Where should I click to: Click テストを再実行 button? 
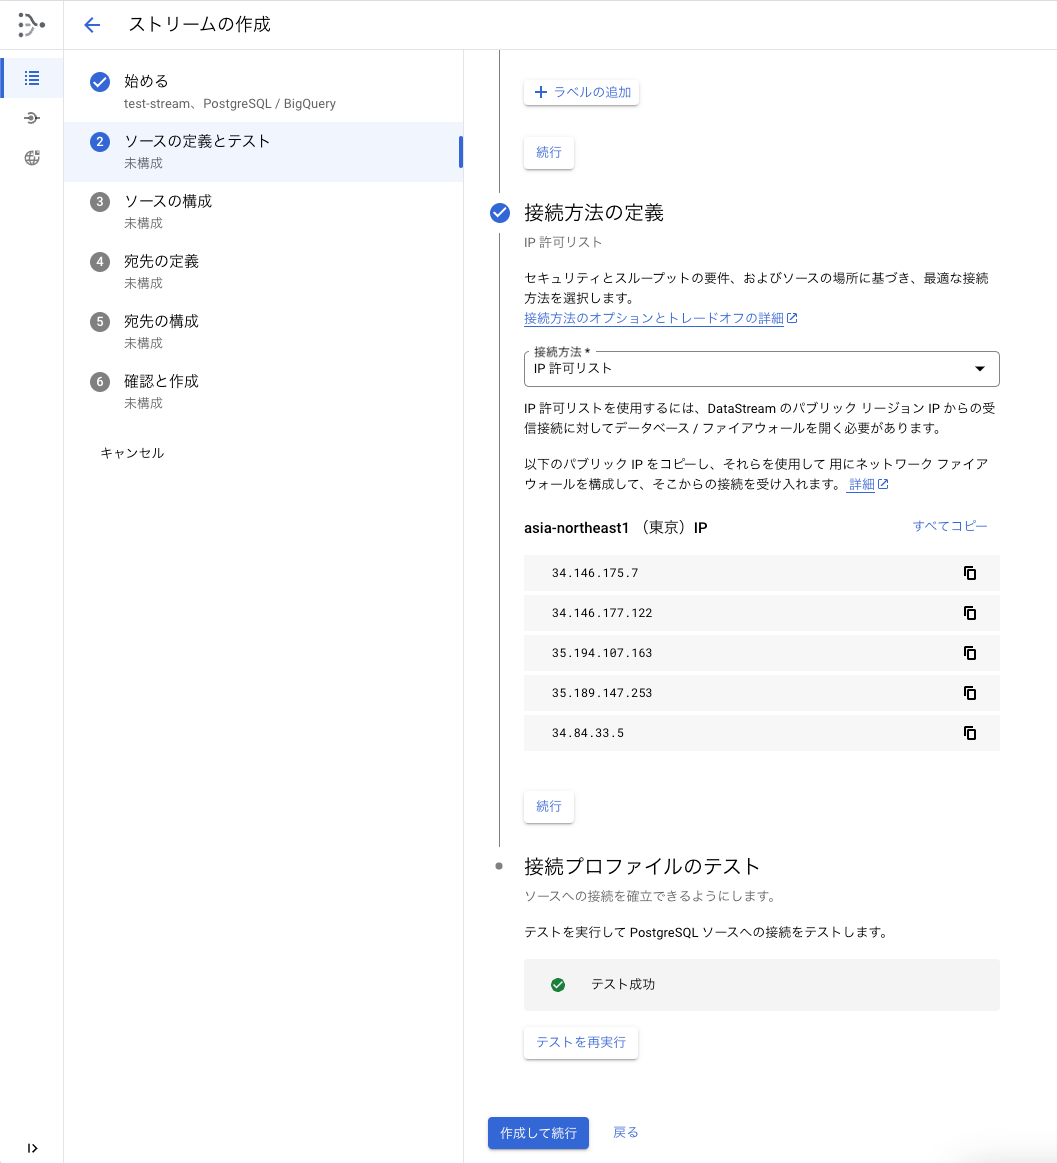581,1042
